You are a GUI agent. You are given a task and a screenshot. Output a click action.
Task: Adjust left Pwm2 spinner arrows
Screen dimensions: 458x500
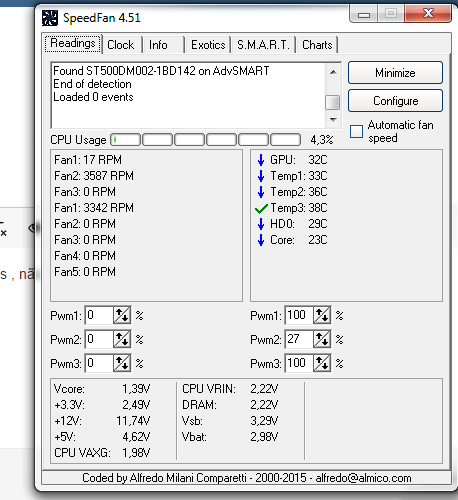tap(122, 339)
